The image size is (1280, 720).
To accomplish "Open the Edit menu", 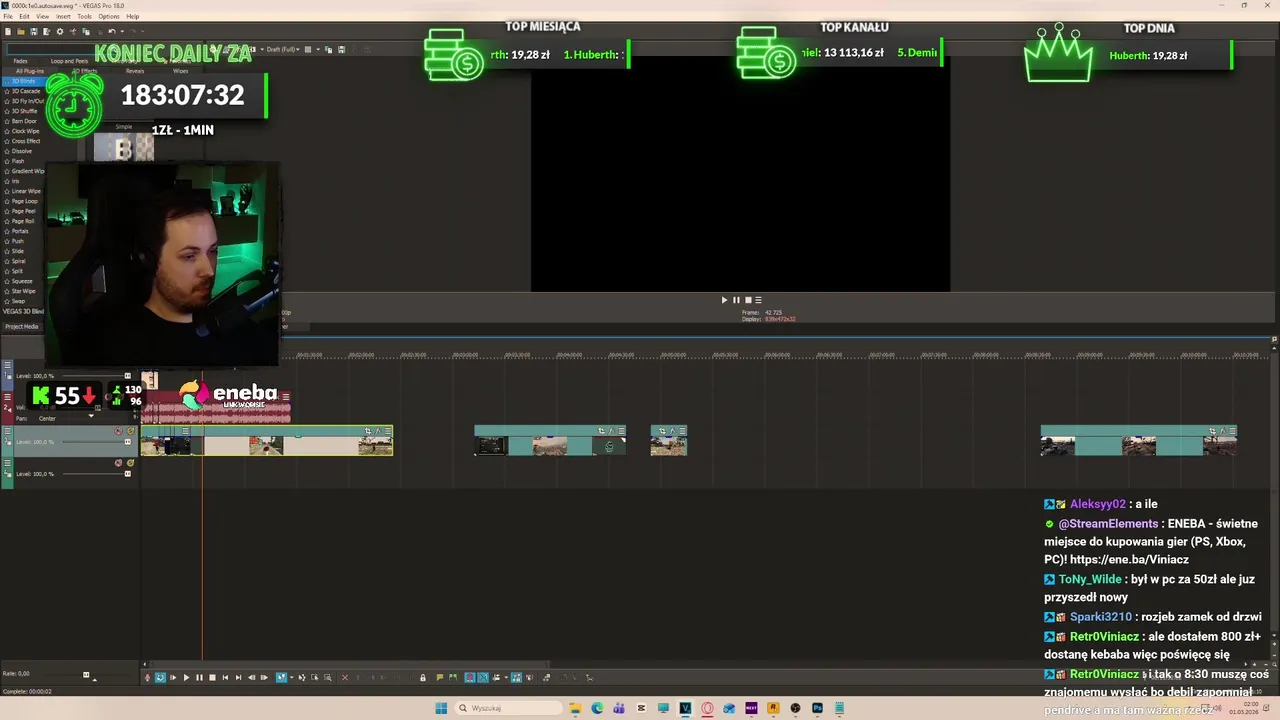I will click(24, 16).
